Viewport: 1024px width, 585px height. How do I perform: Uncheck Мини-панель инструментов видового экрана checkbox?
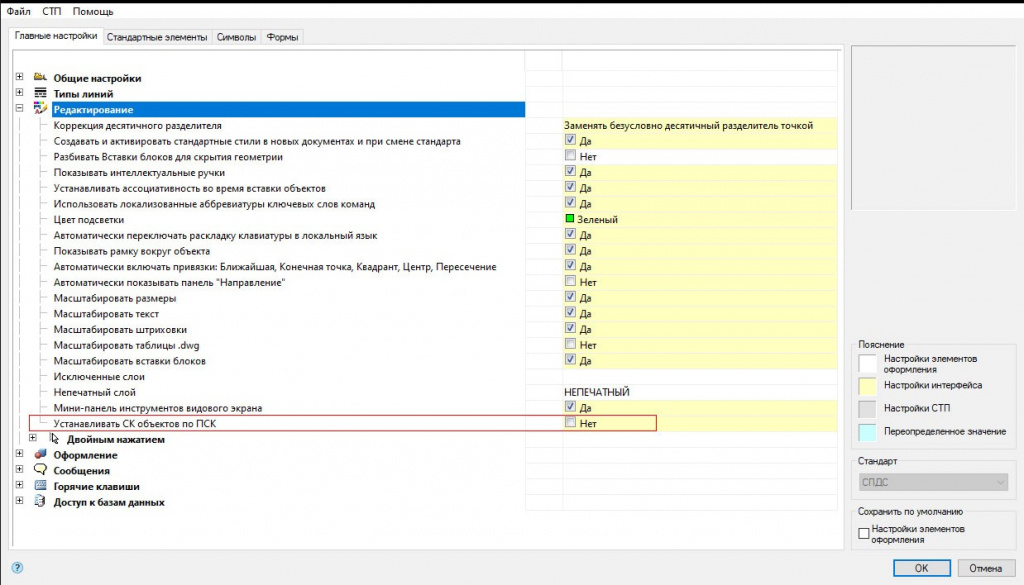(x=570, y=407)
